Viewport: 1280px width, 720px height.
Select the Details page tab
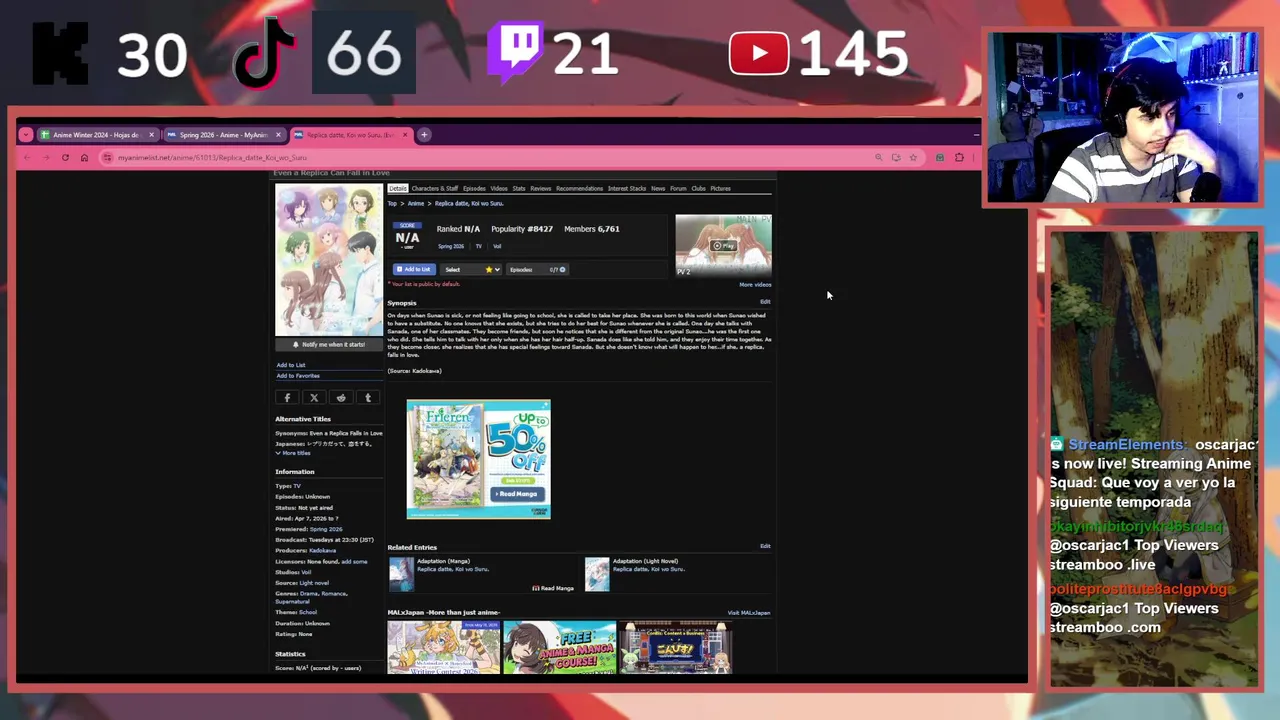[x=398, y=188]
